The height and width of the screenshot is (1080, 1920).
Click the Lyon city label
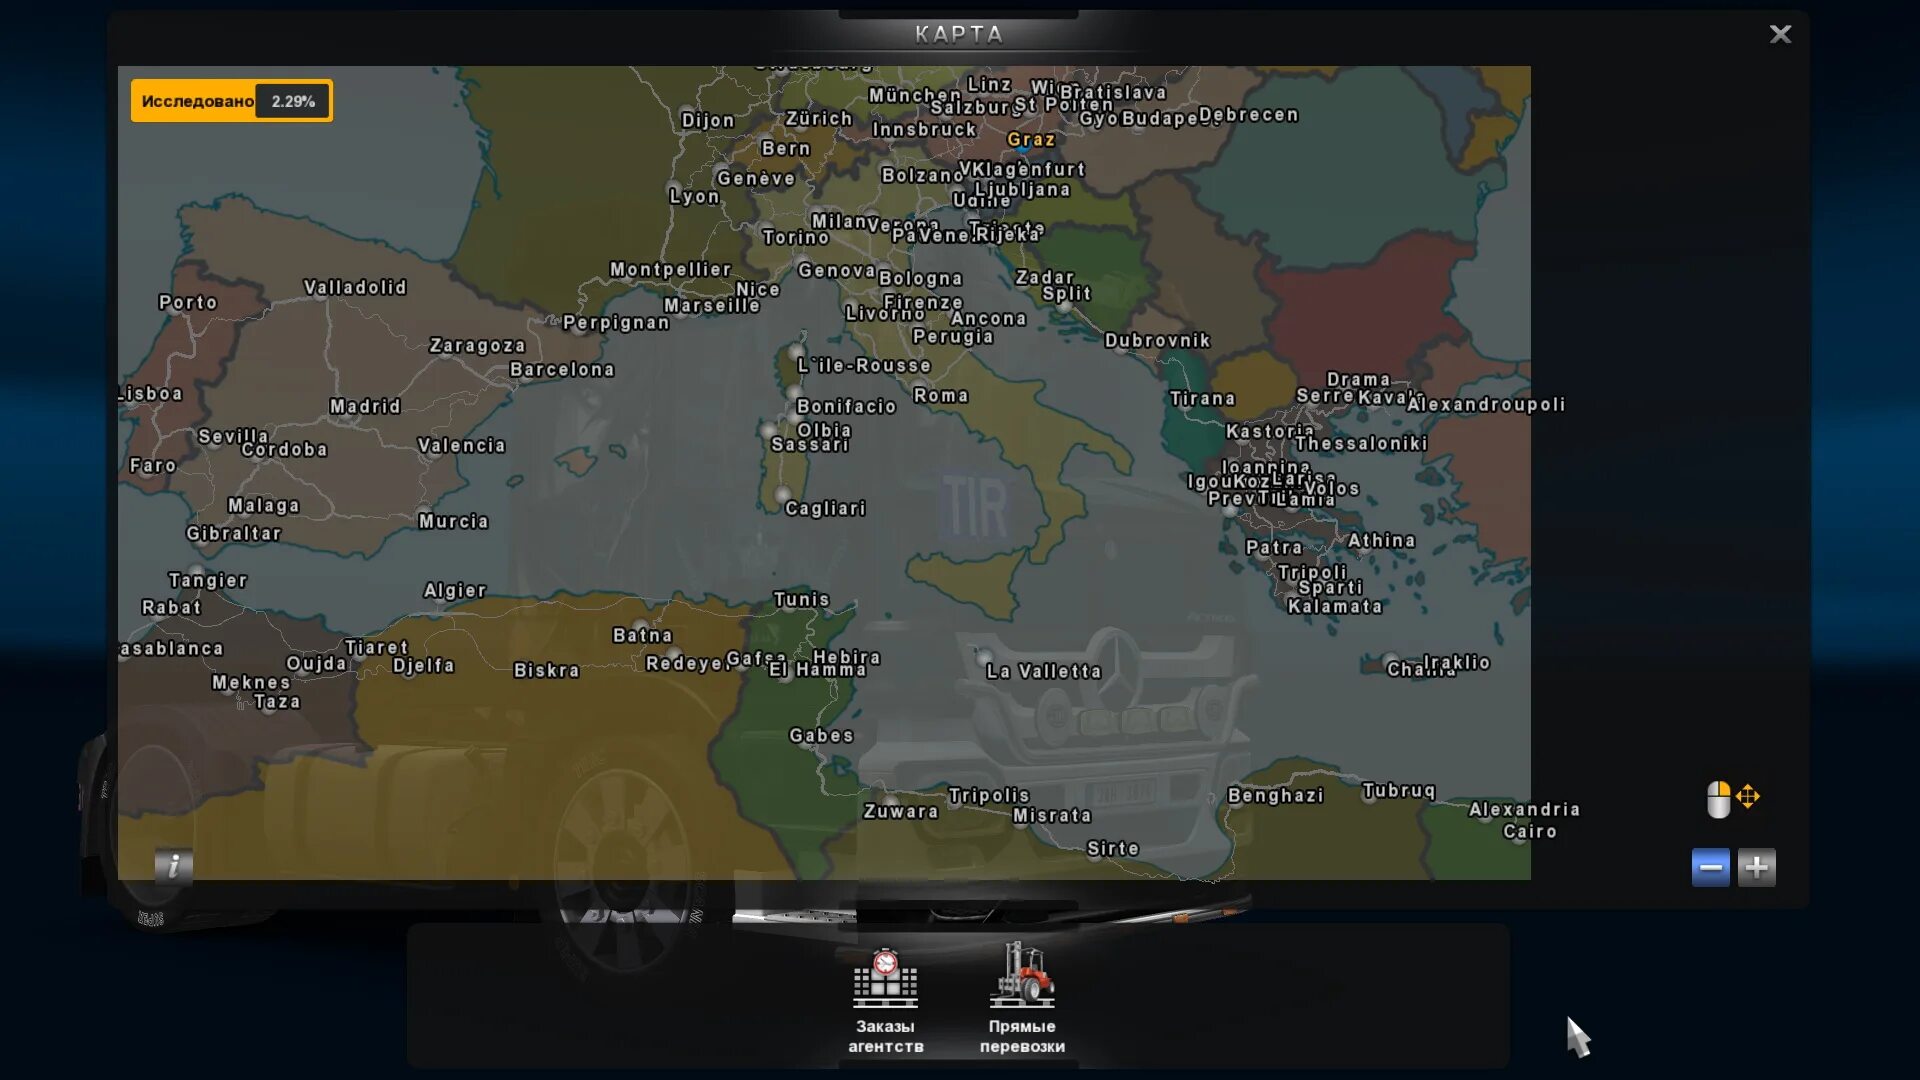click(x=694, y=196)
